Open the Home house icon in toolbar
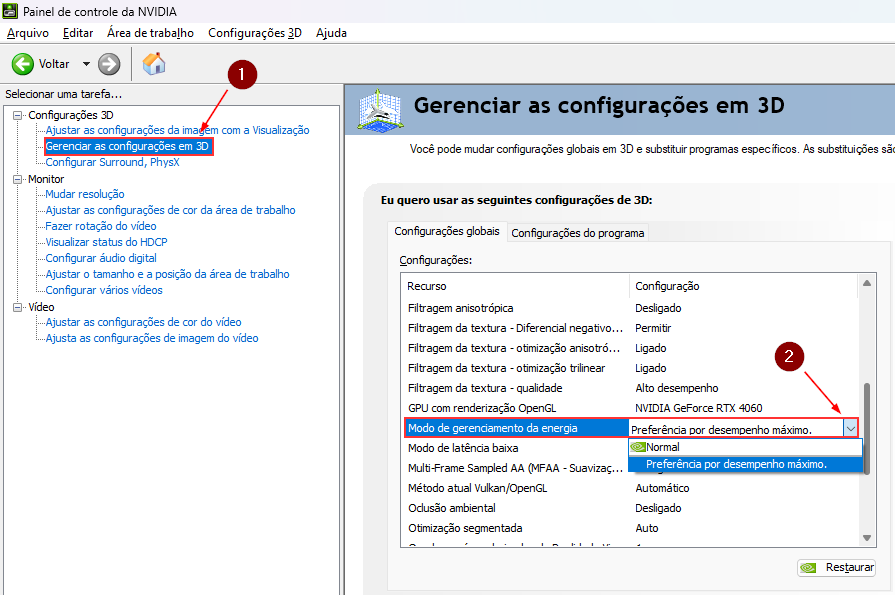 pyautogui.click(x=154, y=64)
